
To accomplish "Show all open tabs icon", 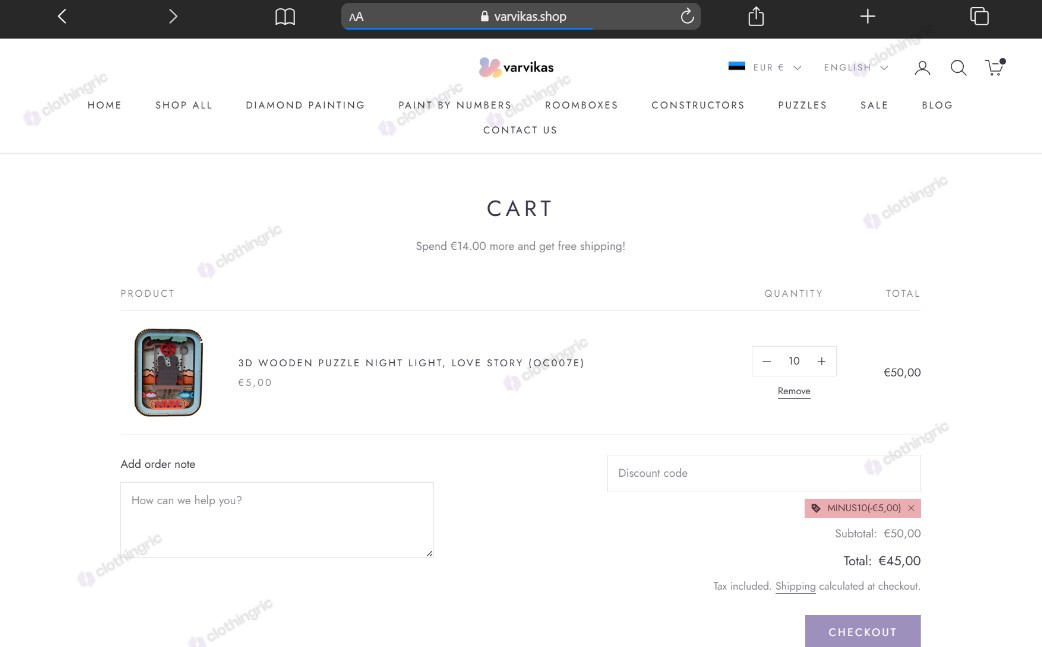I will coord(979,16).
